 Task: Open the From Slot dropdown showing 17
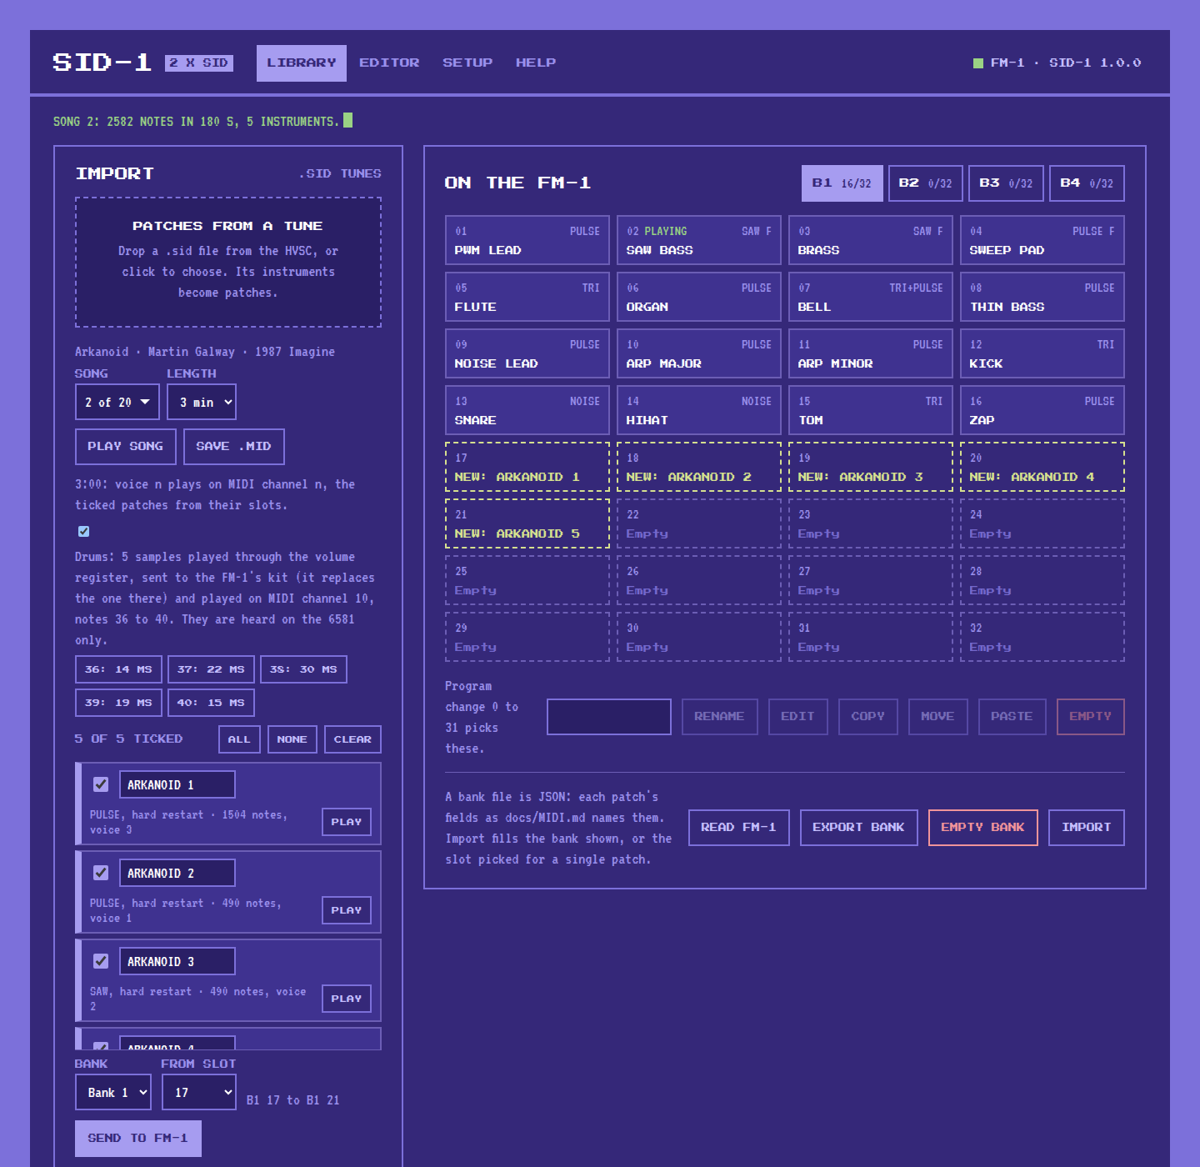click(x=199, y=1092)
